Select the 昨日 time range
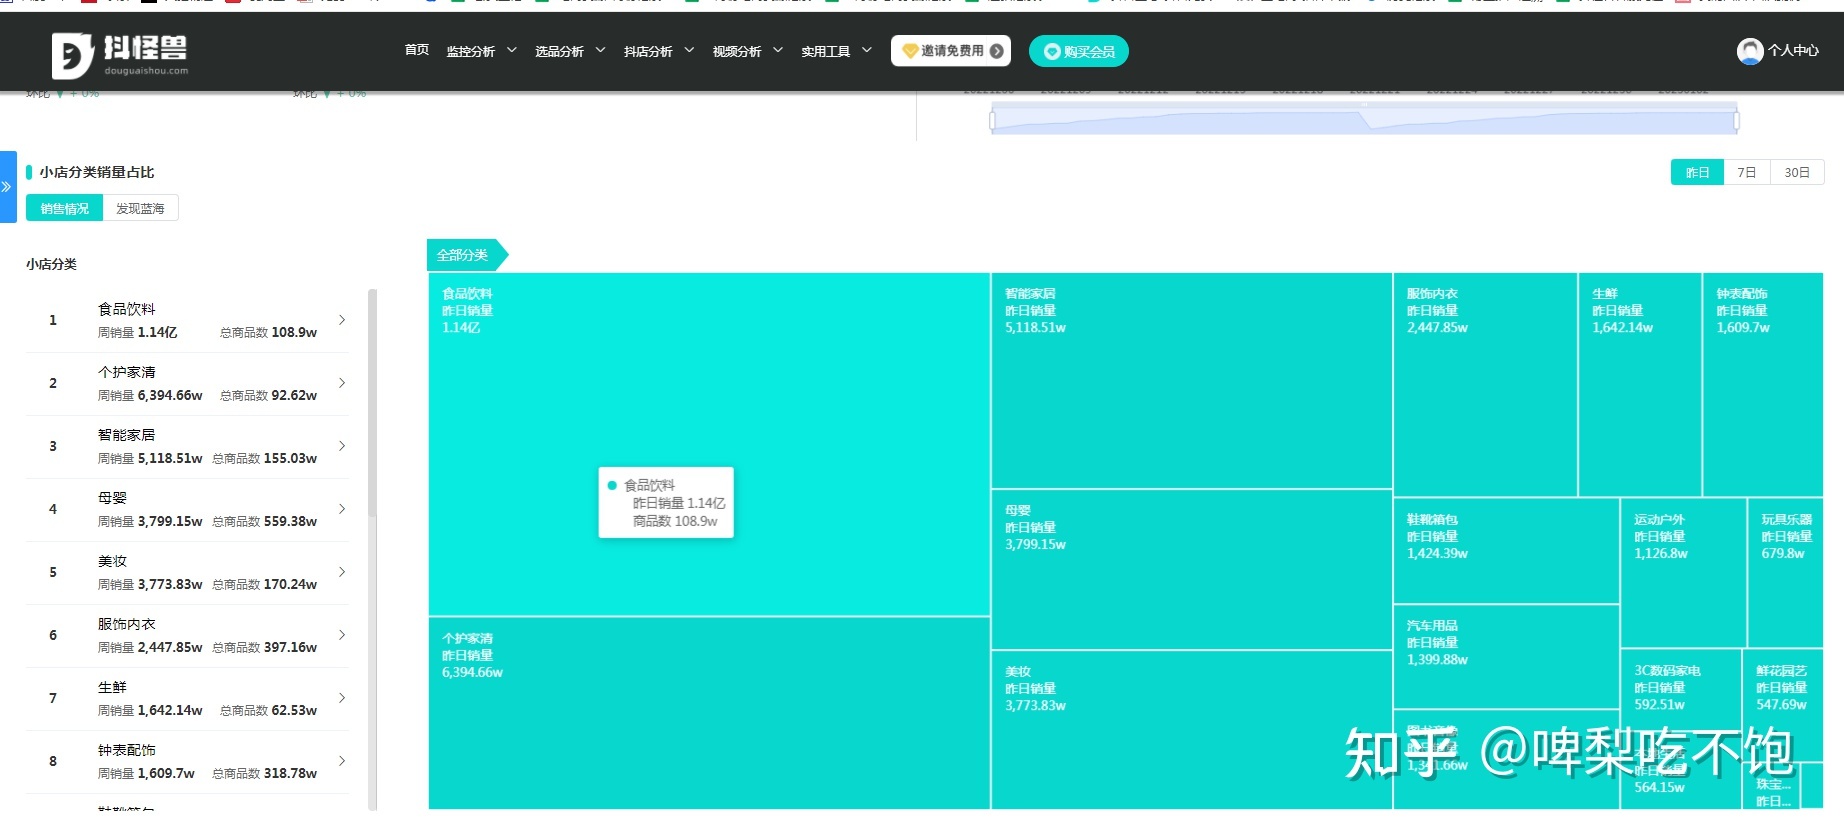Image resolution: width=1844 pixels, height=829 pixels. [x=1697, y=172]
